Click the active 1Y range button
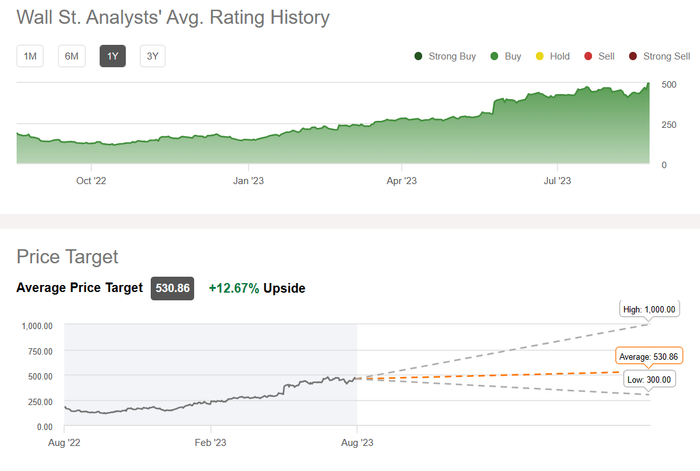This screenshot has width=700, height=471. click(x=112, y=56)
